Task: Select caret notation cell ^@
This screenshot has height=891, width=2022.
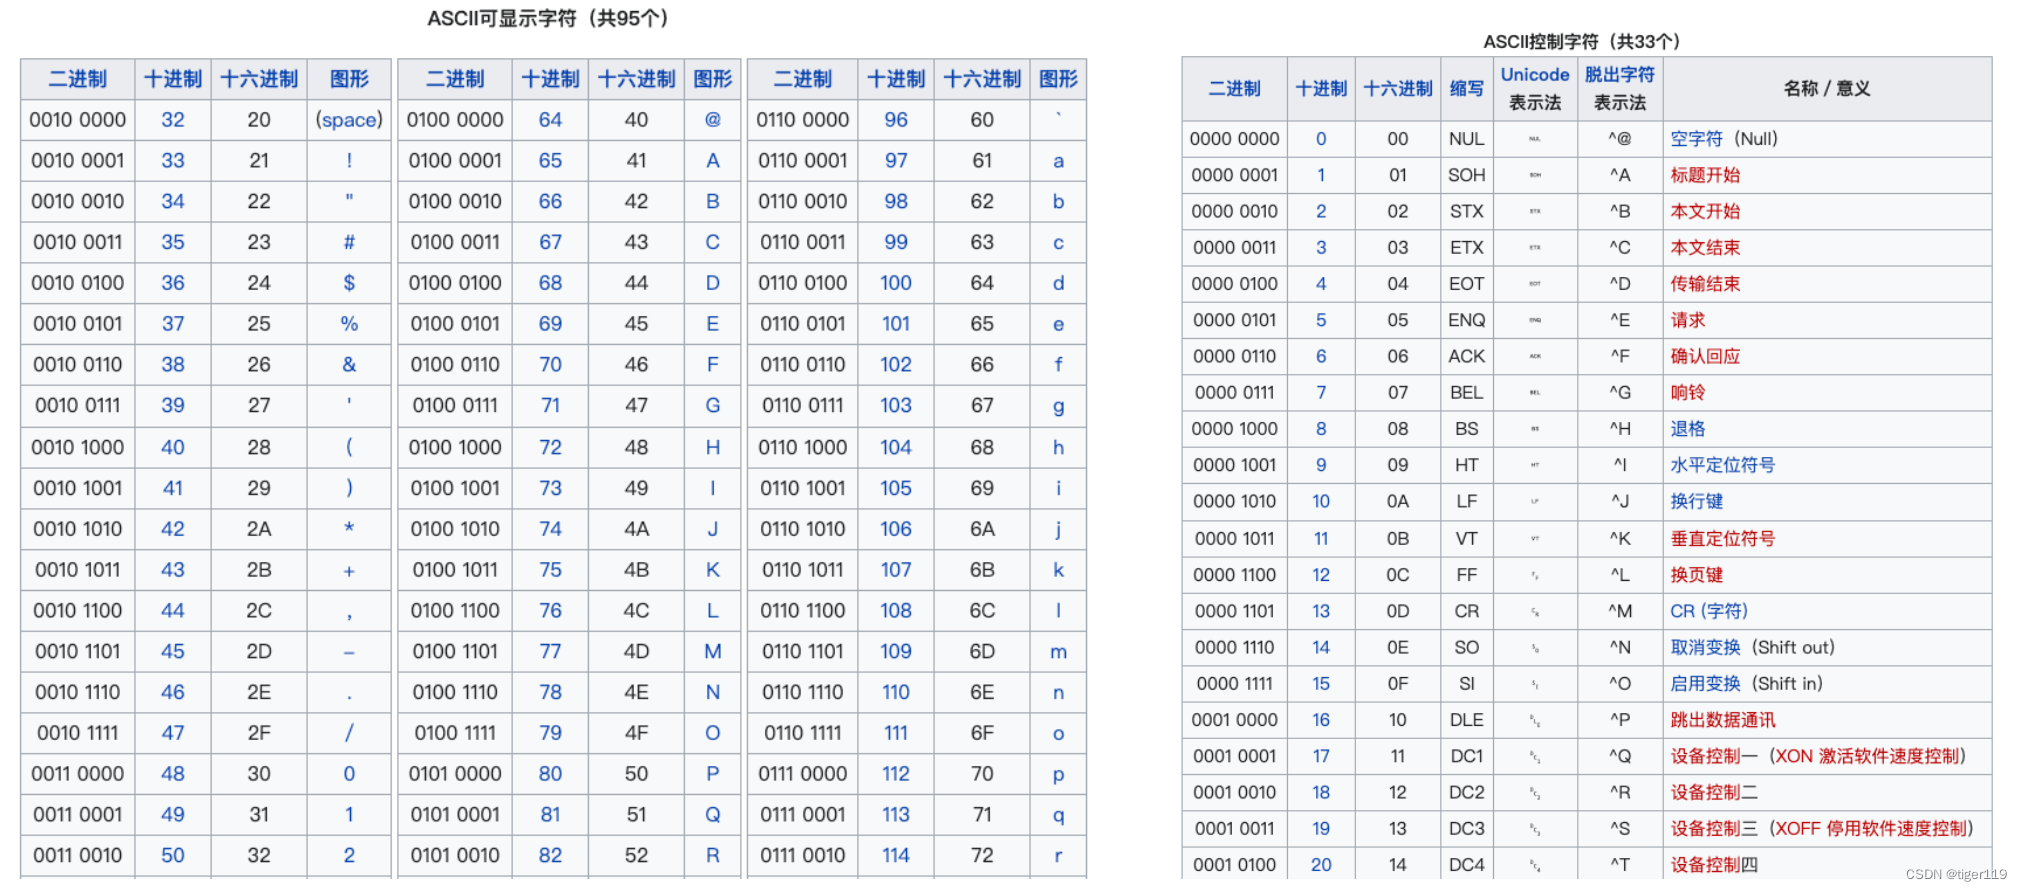Action: [1620, 139]
